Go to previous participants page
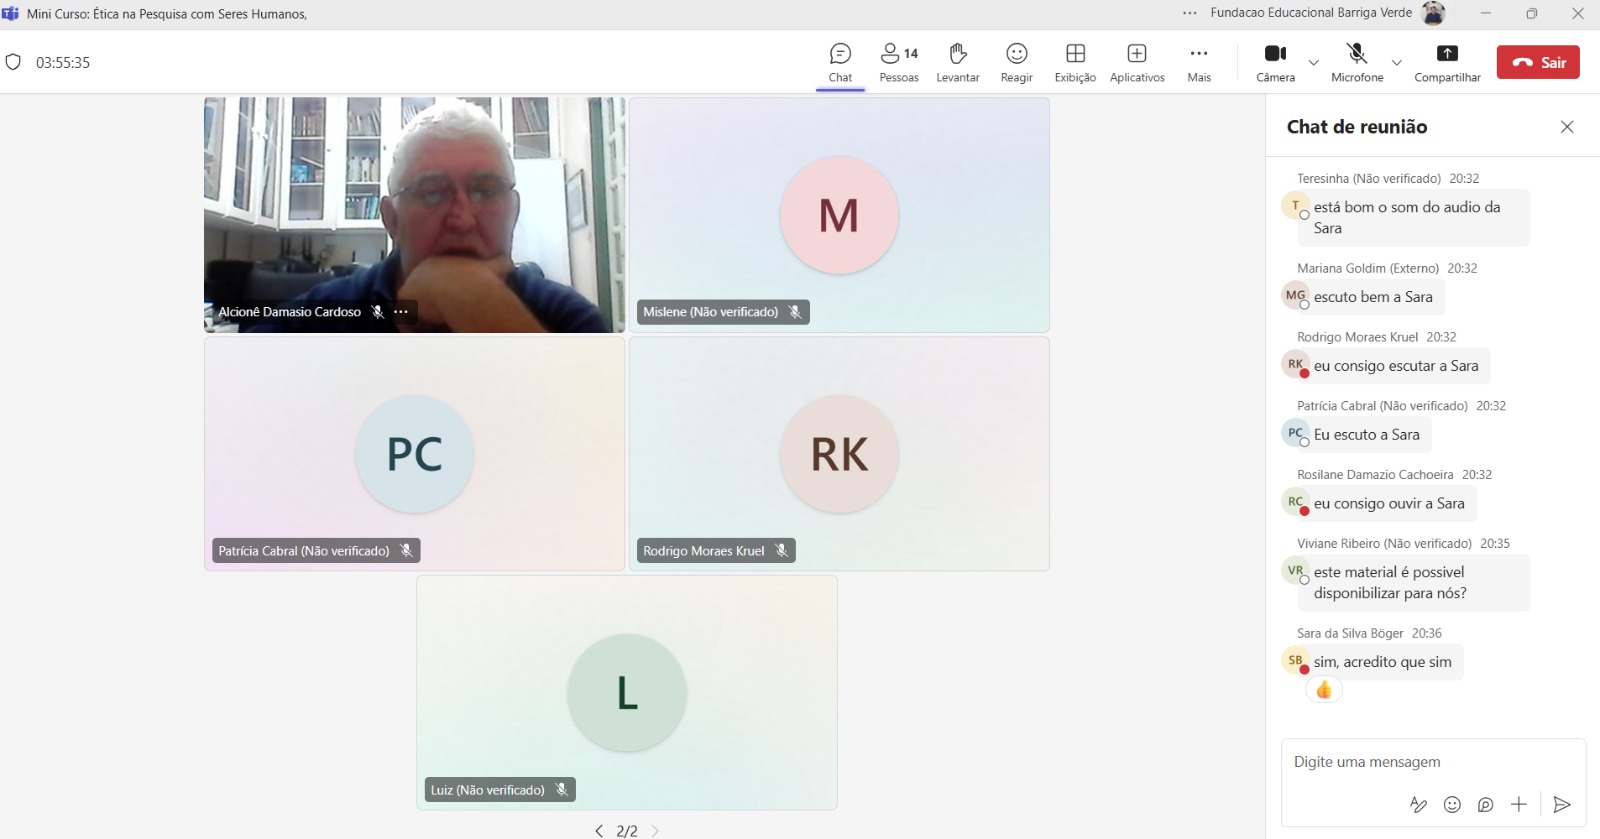This screenshot has width=1600, height=839. 599,831
